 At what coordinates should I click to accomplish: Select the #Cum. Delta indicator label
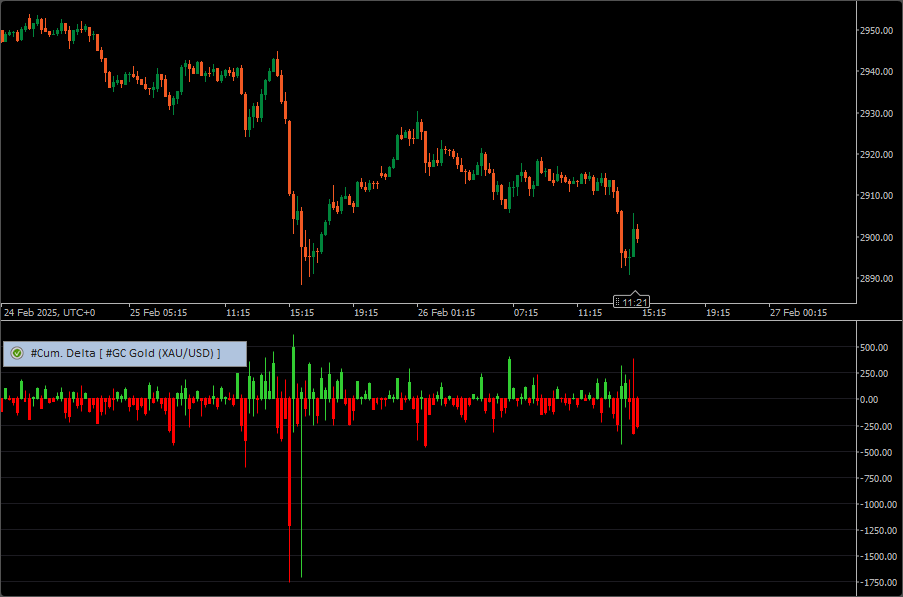click(x=125, y=353)
